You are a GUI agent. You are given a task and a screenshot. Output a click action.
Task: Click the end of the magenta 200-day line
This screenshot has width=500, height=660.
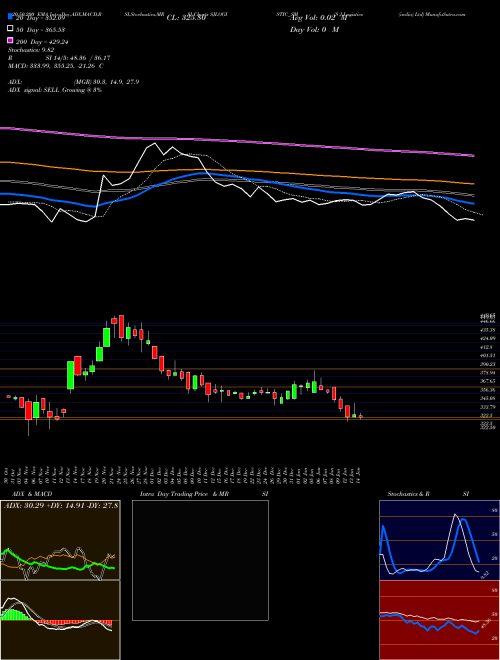pyautogui.click(x=473, y=155)
